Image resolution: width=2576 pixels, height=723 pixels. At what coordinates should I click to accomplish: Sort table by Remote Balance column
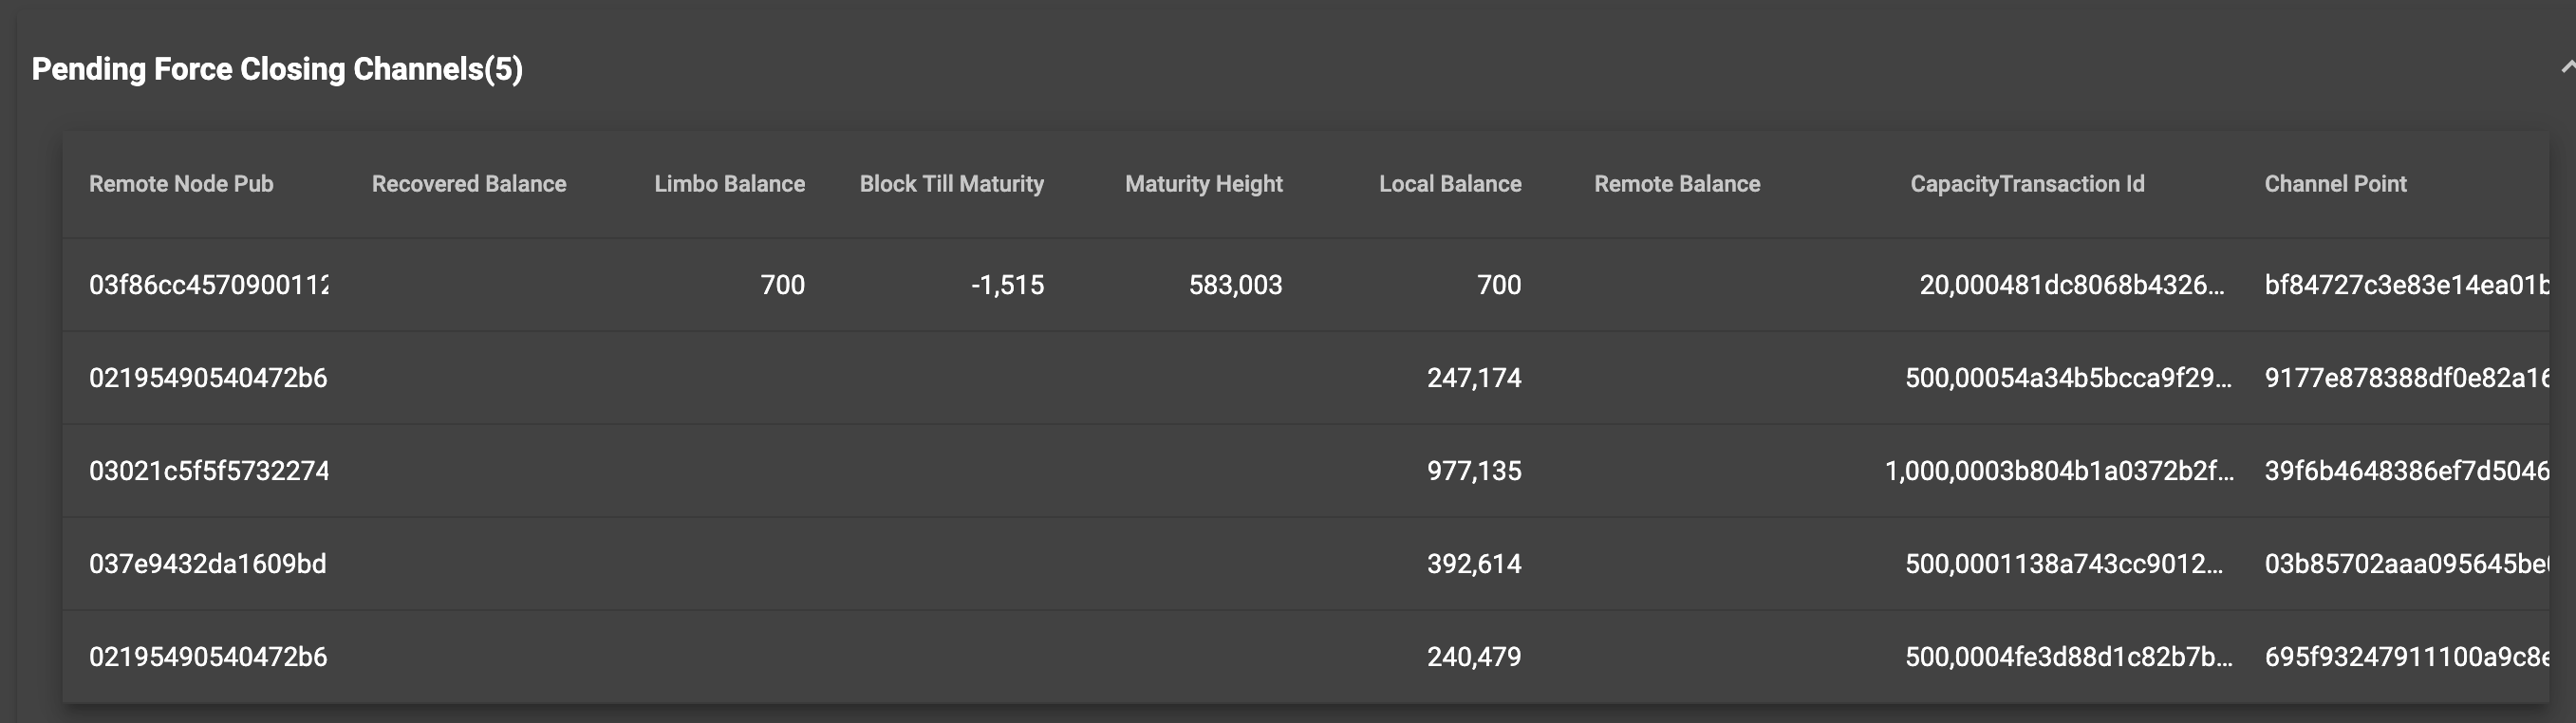(1677, 183)
